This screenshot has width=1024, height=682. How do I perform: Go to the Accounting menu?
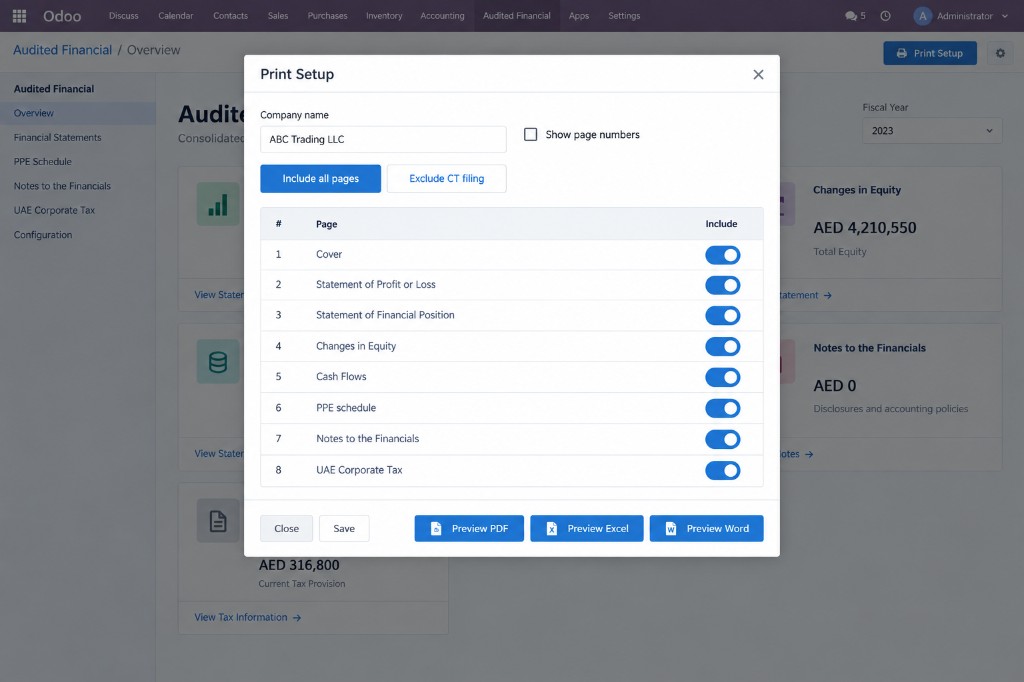(x=442, y=16)
